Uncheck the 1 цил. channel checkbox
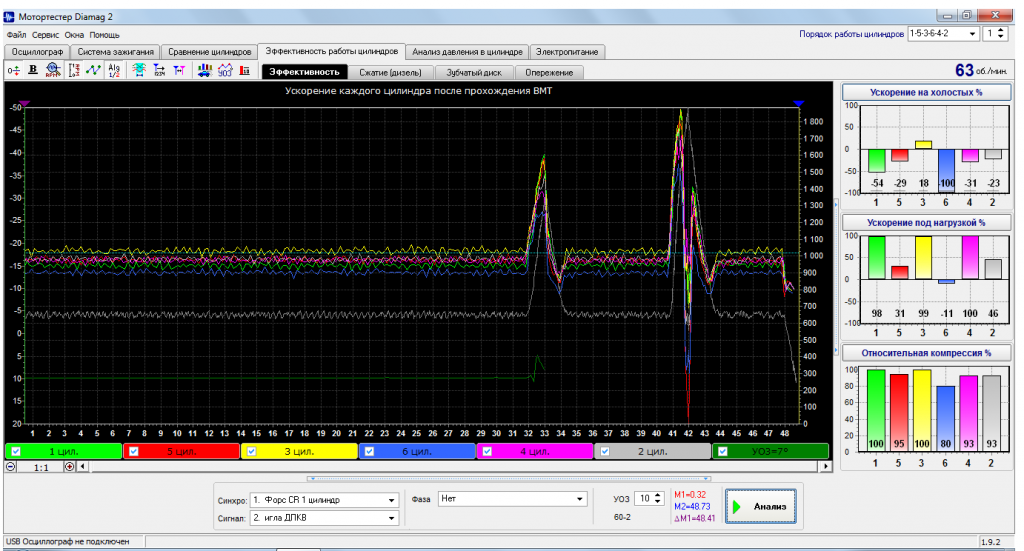This screenshot has height=551, width=1024. [16, 451]
